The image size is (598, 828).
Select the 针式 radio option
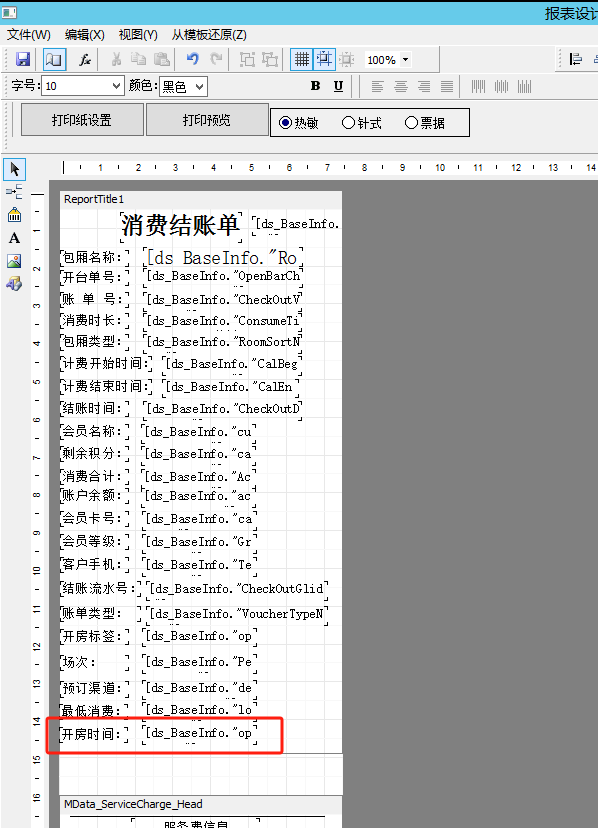click(x=361, y=123)
